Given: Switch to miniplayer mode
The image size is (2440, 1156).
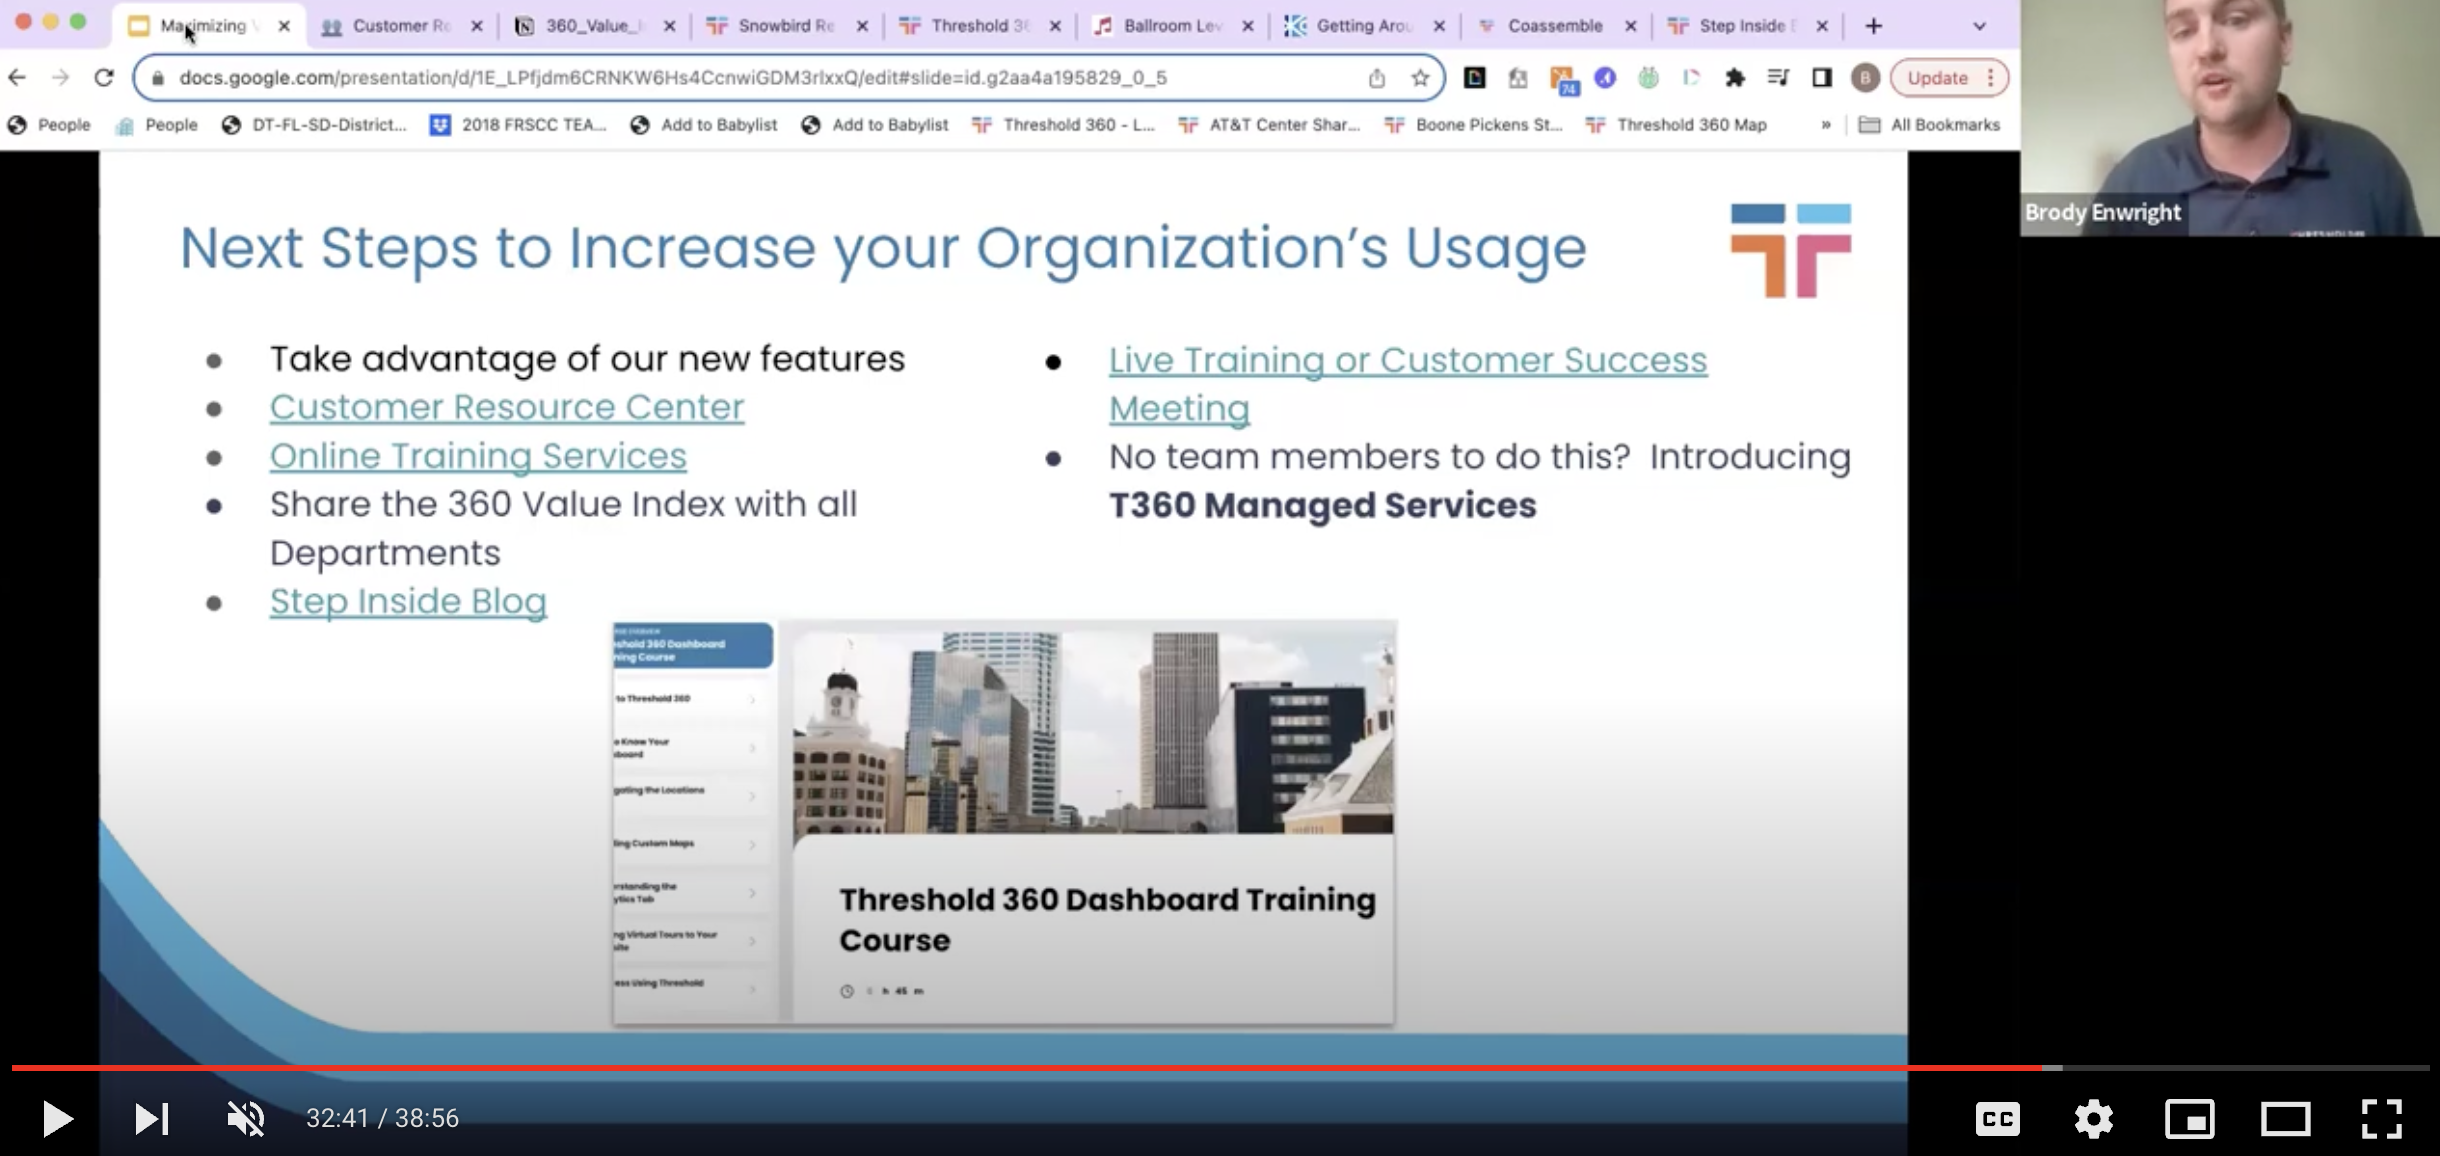Looking at the screenshot, I should point(2189,1118).
